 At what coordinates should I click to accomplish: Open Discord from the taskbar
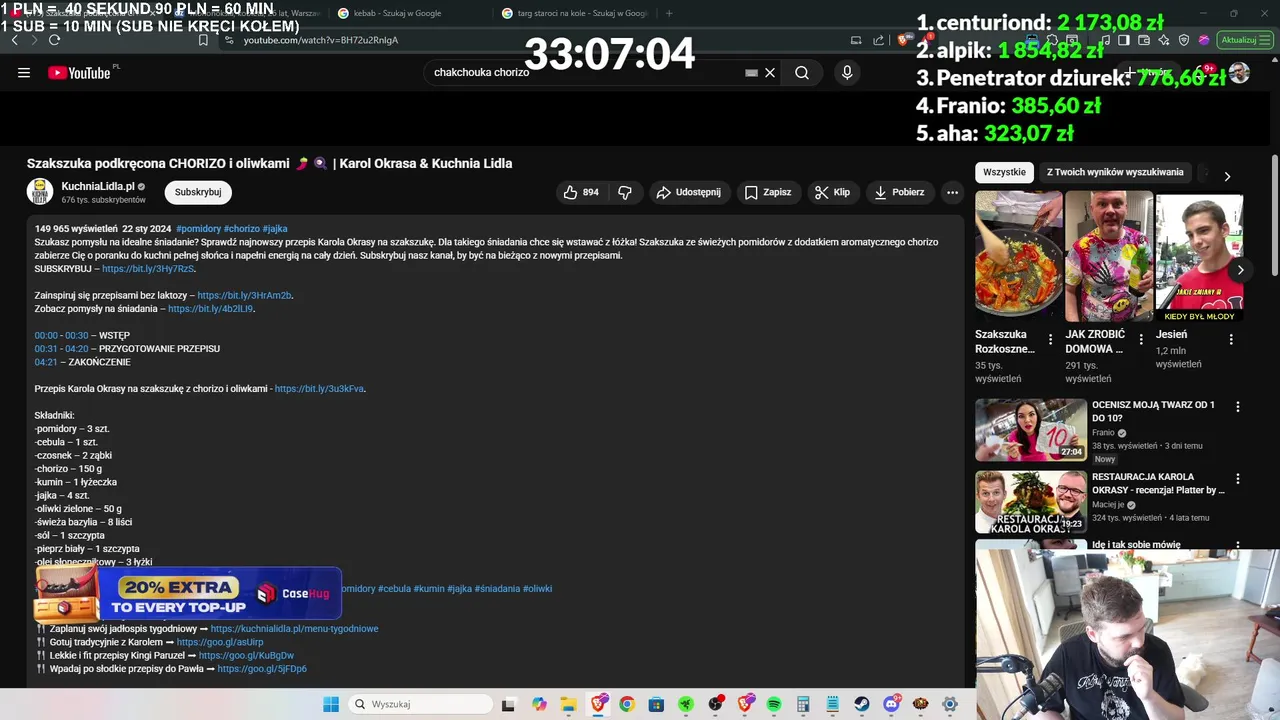click(891, 704)
